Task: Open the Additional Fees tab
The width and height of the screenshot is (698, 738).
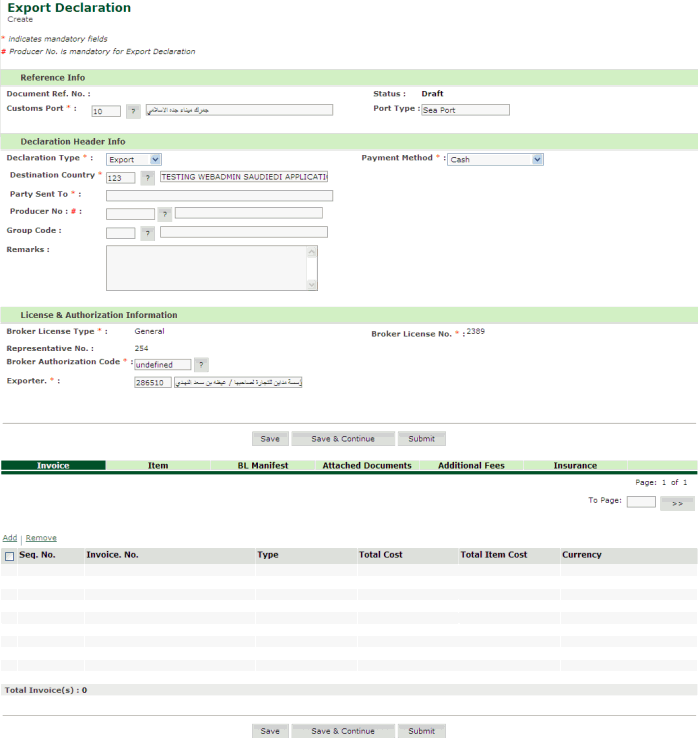Action: (471, 466)
